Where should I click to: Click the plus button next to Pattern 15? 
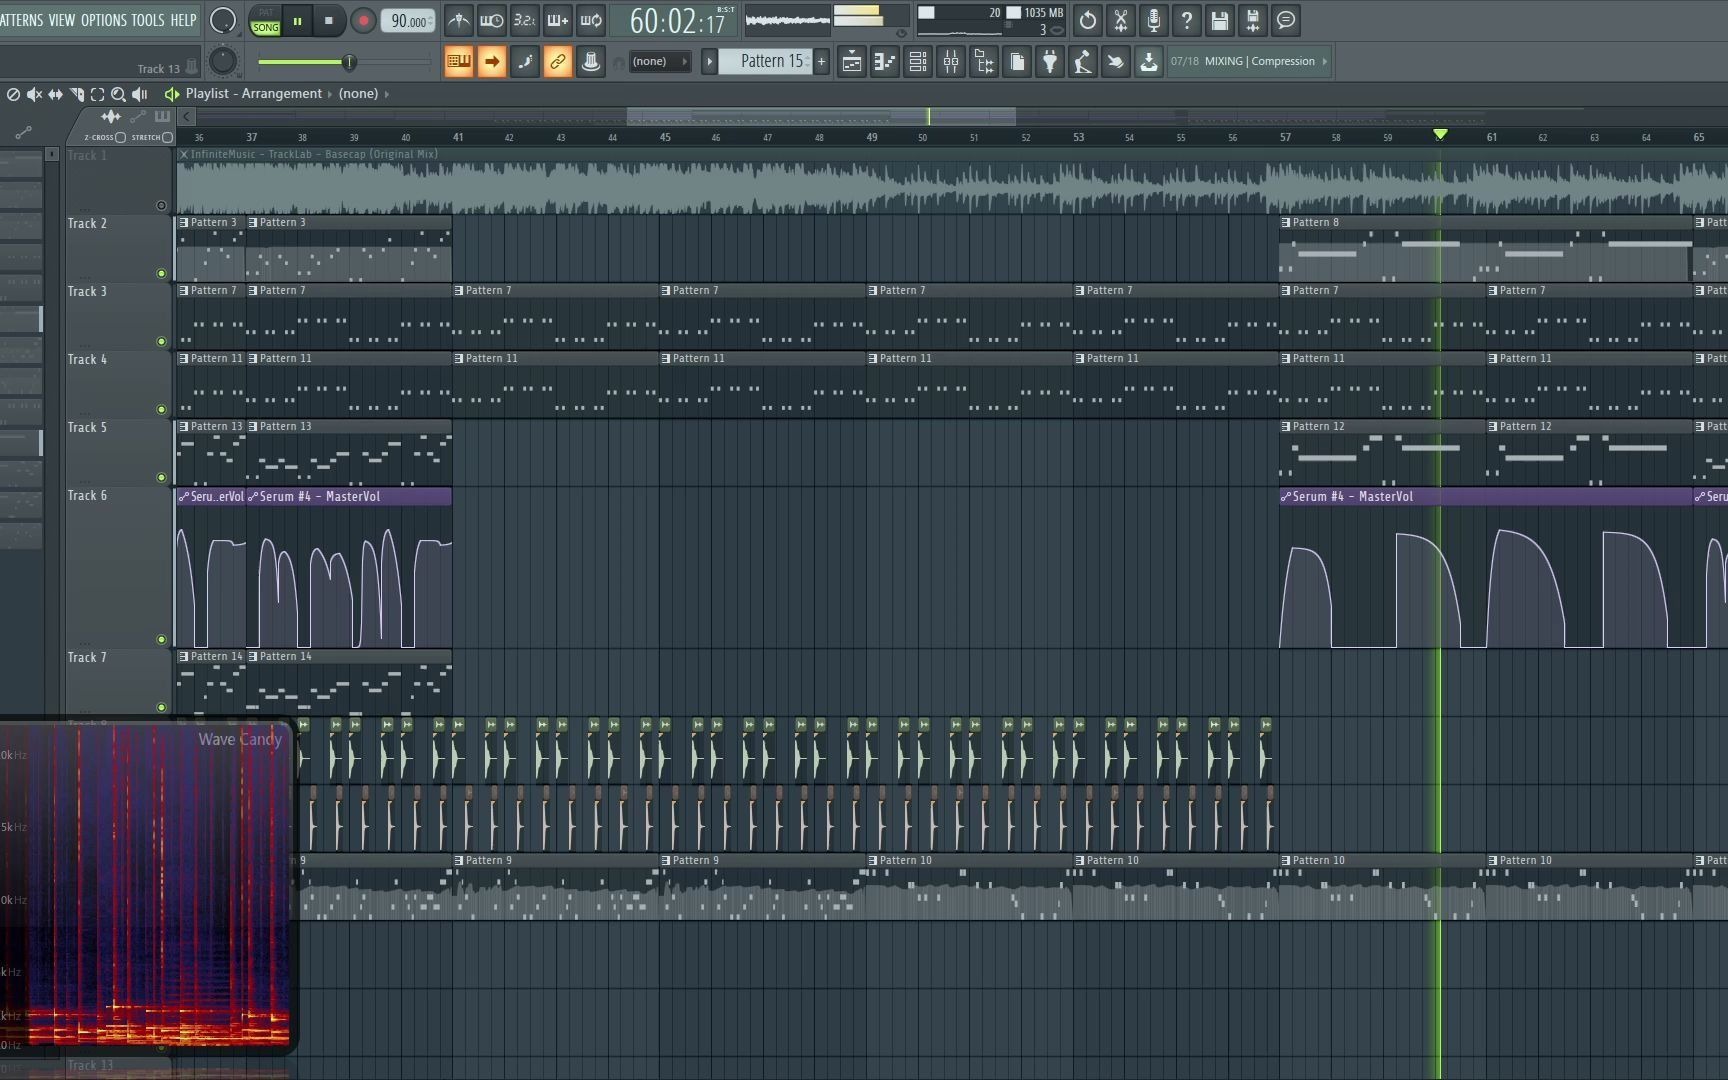[822, 61]
